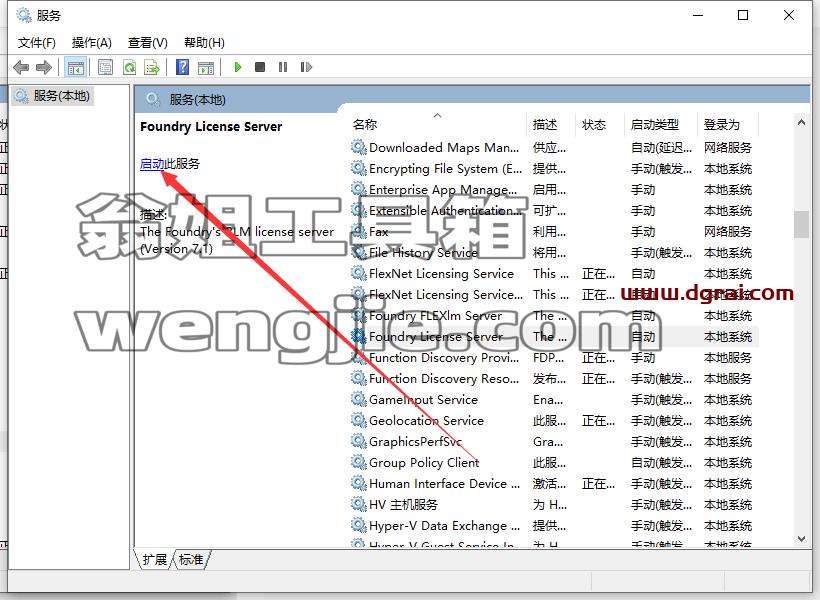This screenshot has width=820, height=600.
Task: Open the 操作(A) menu
Action: coord(92,42)
